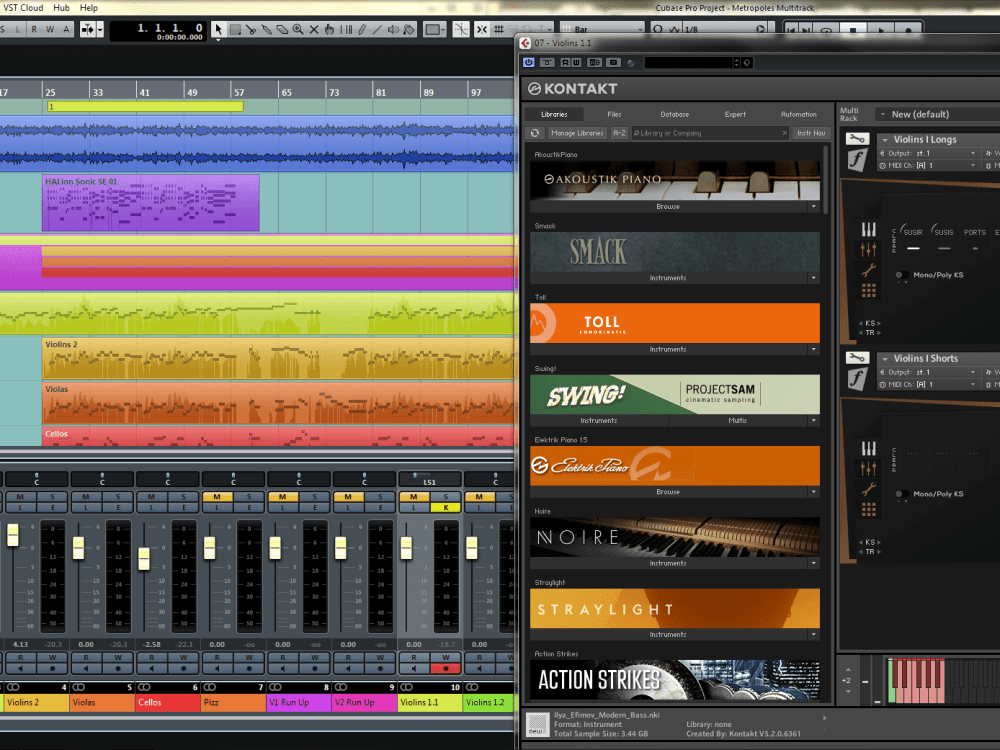Solo the Violas mixer channel
This screenshot has width=1000, height=750.
(x=118, y=497)
